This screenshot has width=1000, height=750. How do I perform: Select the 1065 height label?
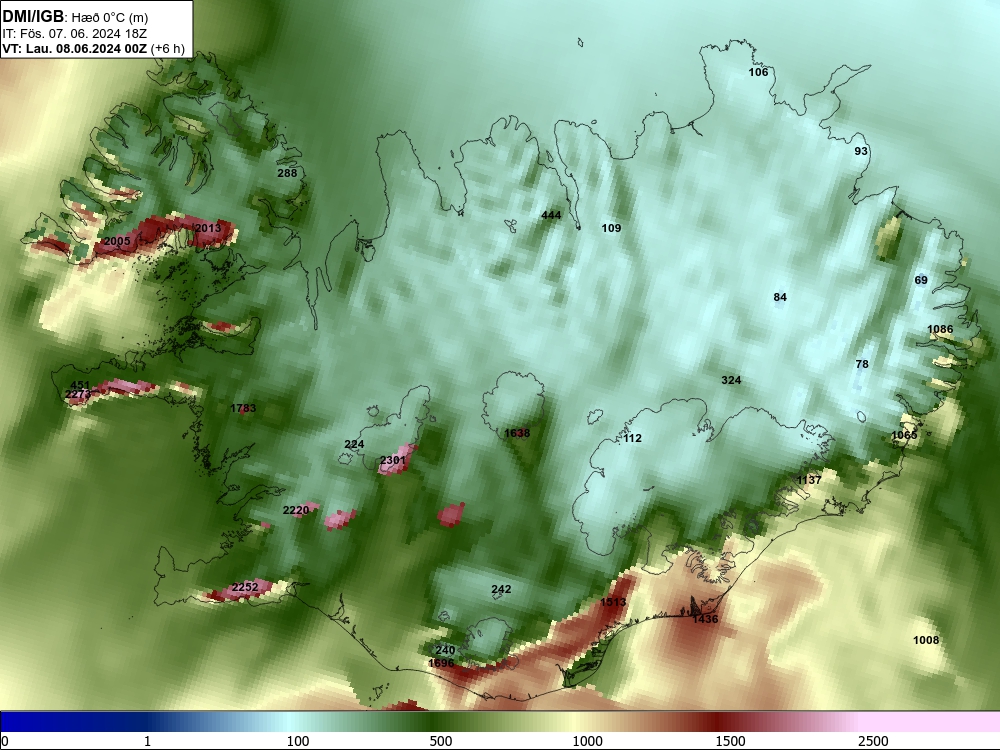[904, 435]
